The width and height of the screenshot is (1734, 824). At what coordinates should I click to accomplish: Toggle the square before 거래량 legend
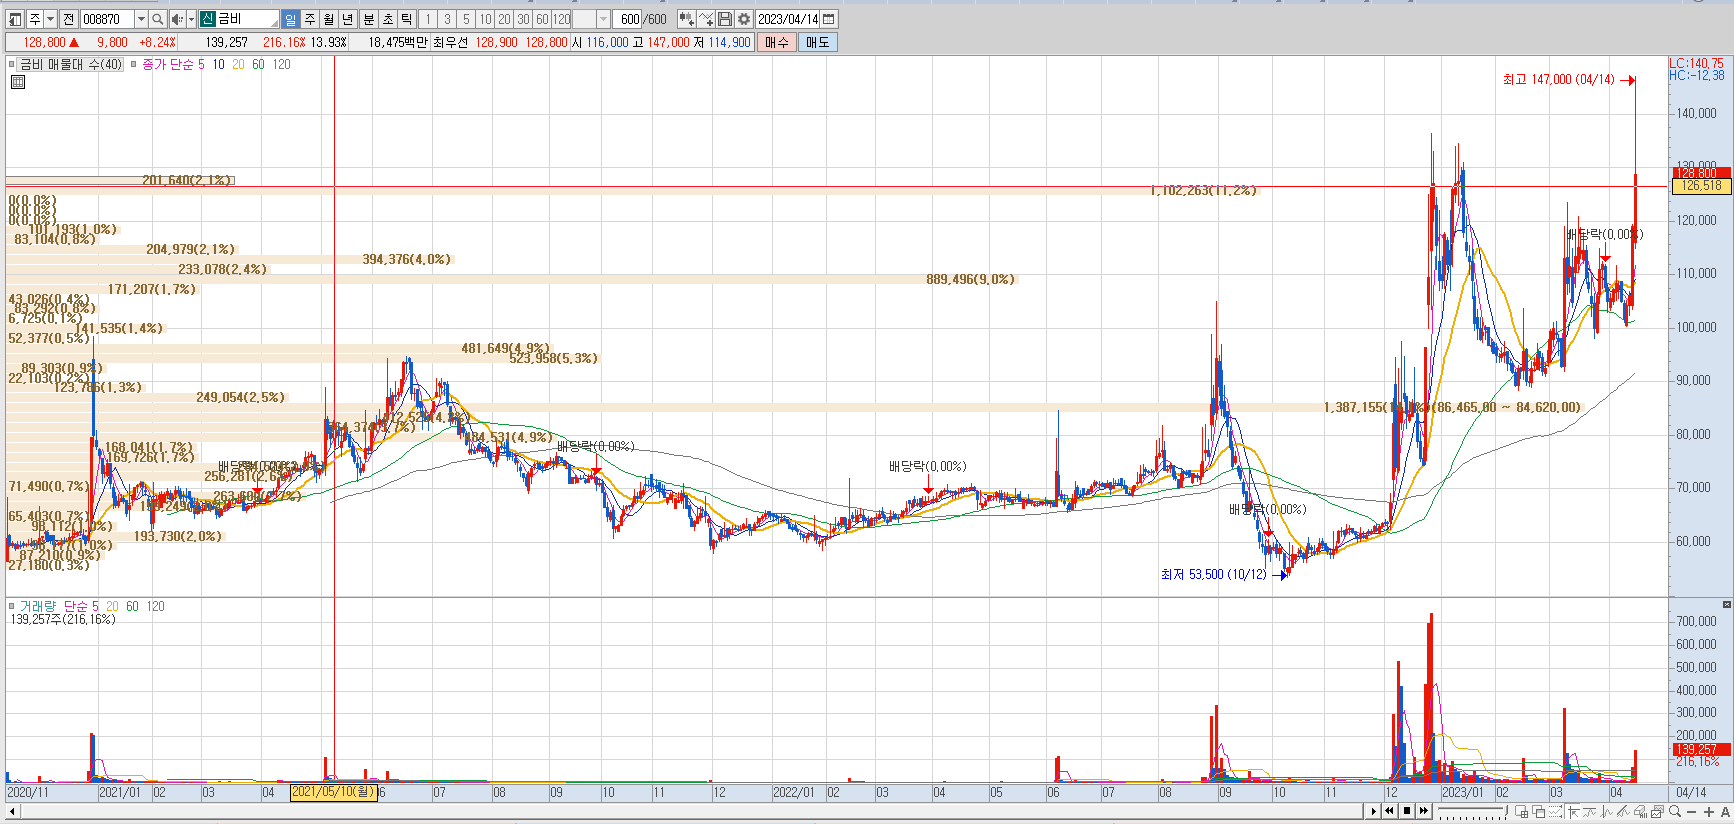(x=12, y=606)
